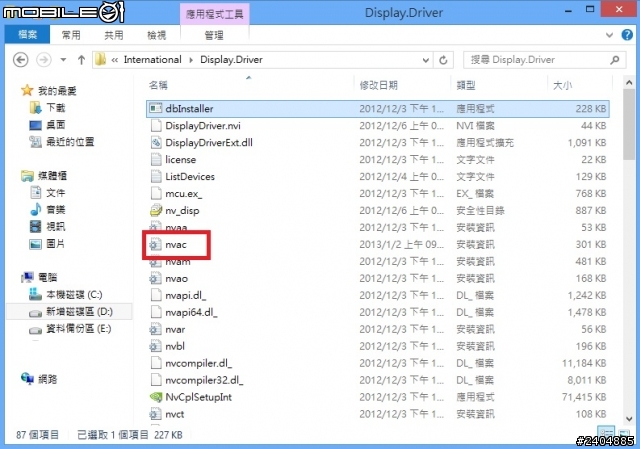The image size is (640, 449).
Task: Sort by the 修改日期 column header
Action: coord(378,85)
